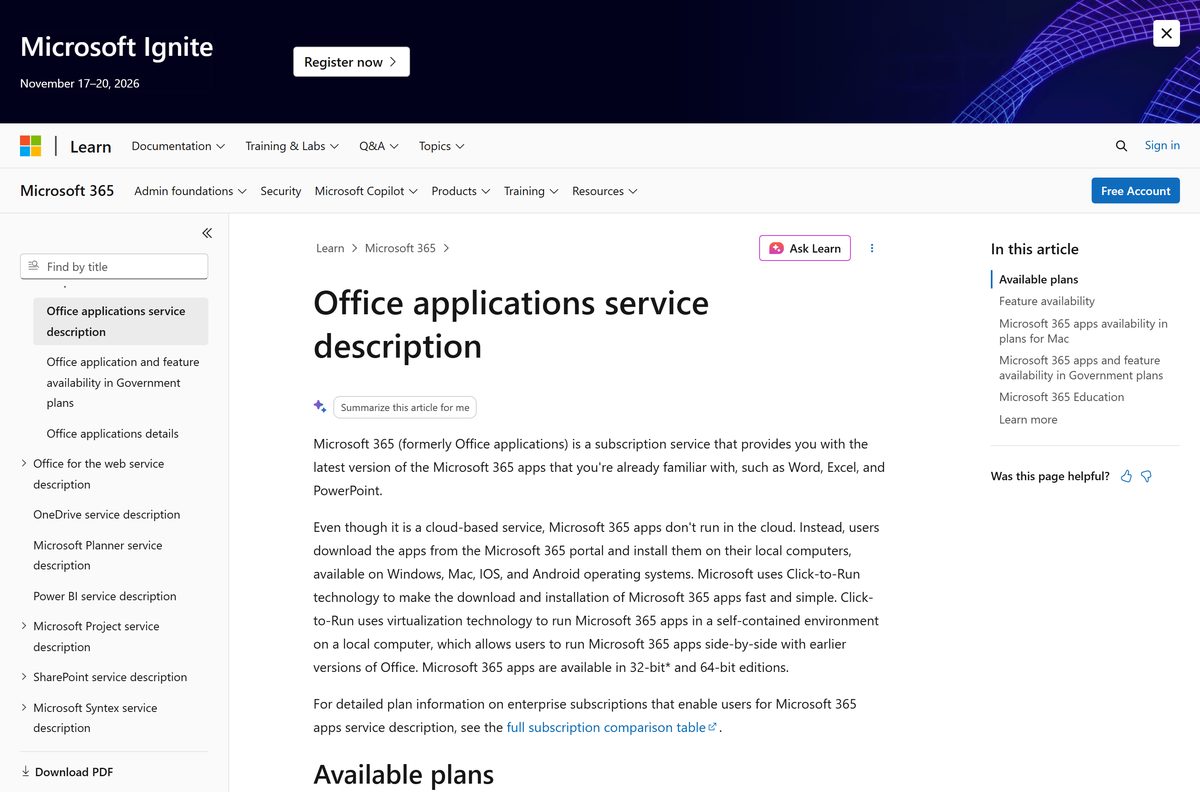1200x792 pixels.
Task: Focus the Find by title filter box
Action: [114, 266]
